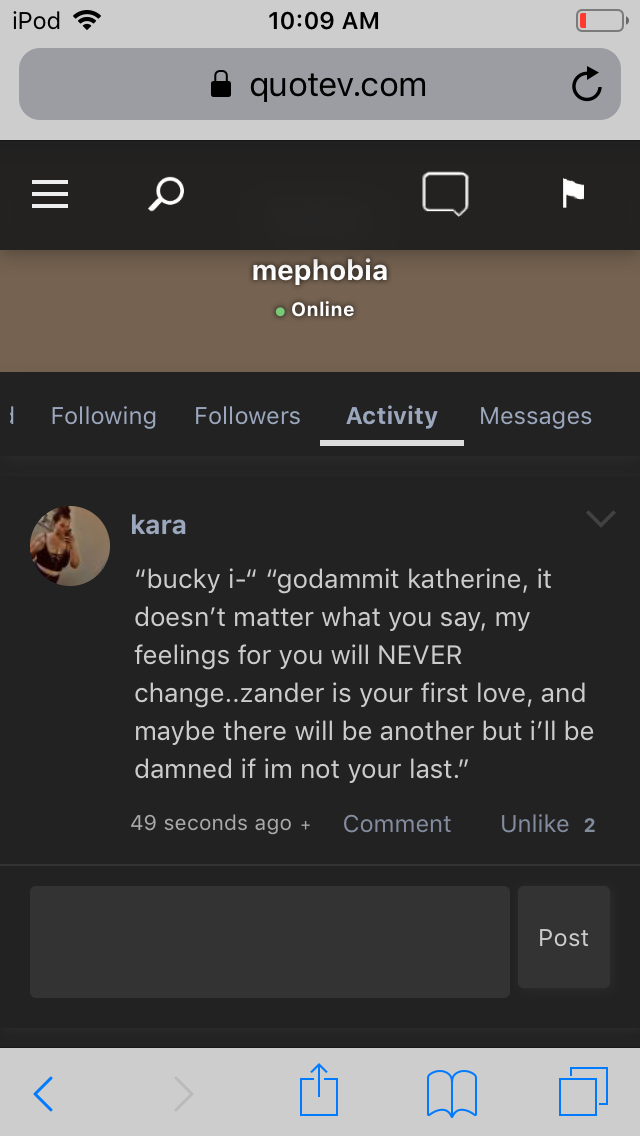This screenshot has width=640, height=1136.
Task: Open kara's profile name link
Action: click(158, 525)
